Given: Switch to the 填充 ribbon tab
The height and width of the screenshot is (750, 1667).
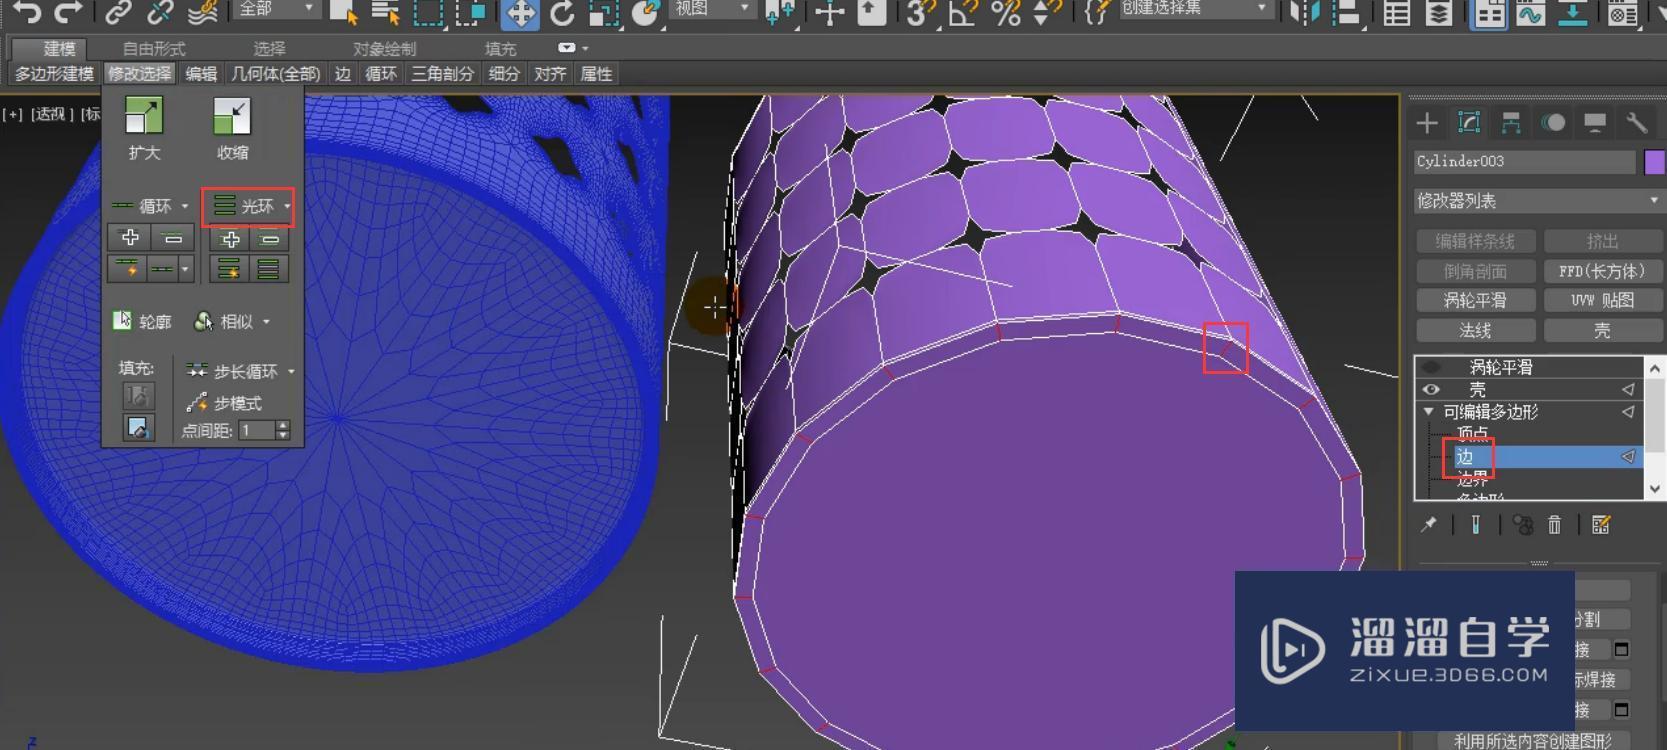Looking at the screenshot, I should tap(500, 48).
